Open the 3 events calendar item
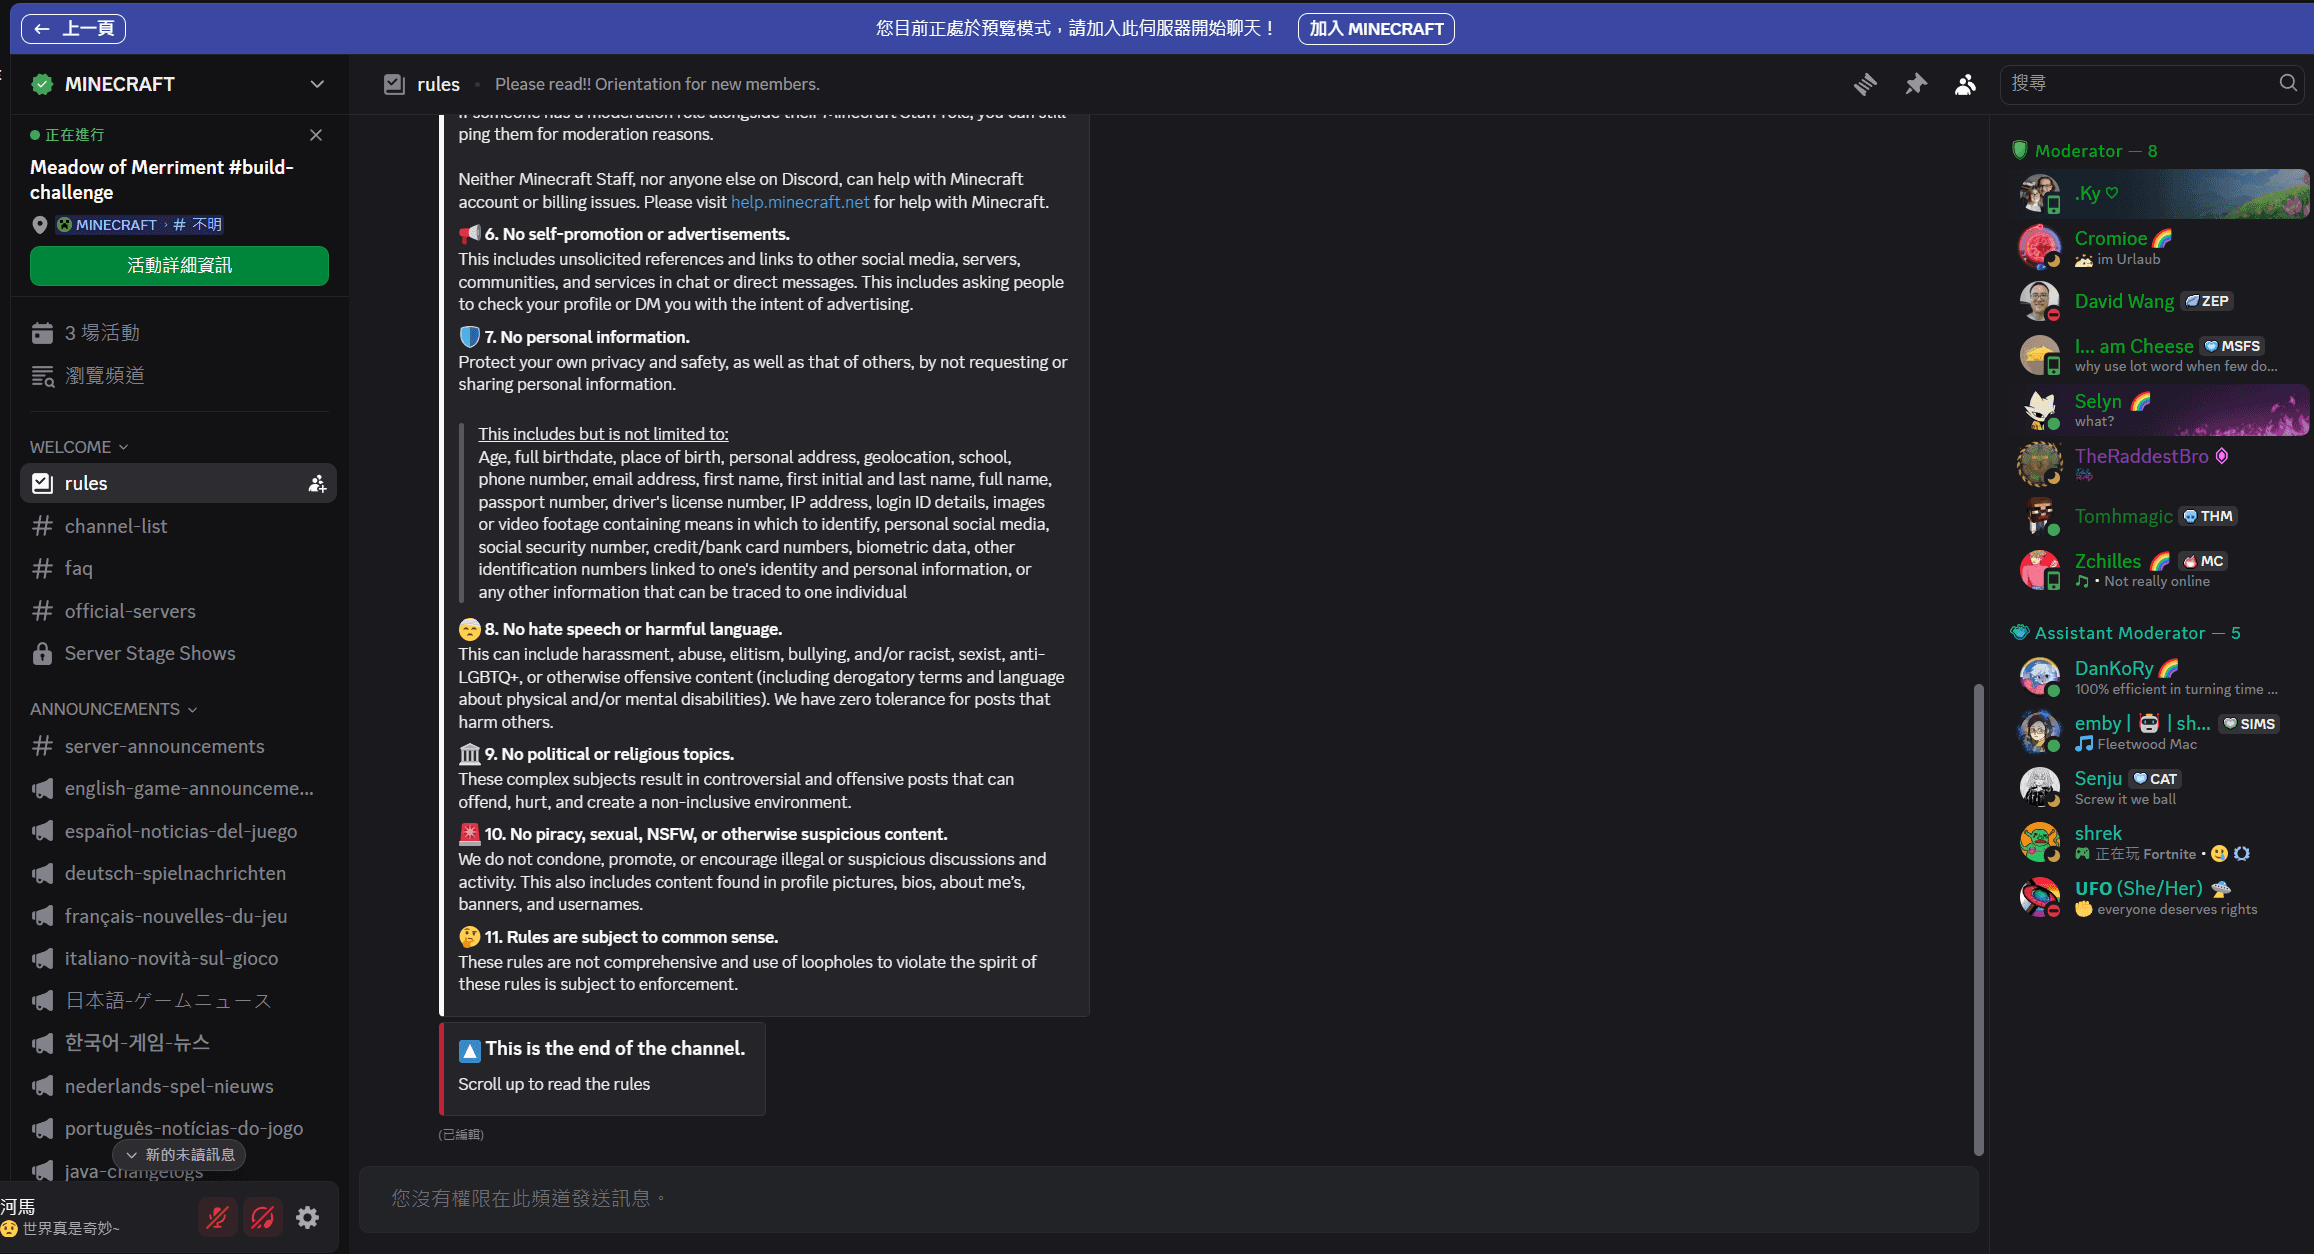 click(180, 333)
